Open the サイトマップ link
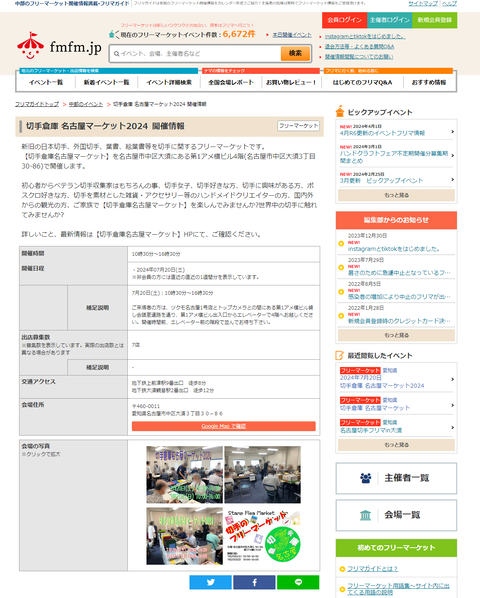480x598 pixels. coord(423,3)
